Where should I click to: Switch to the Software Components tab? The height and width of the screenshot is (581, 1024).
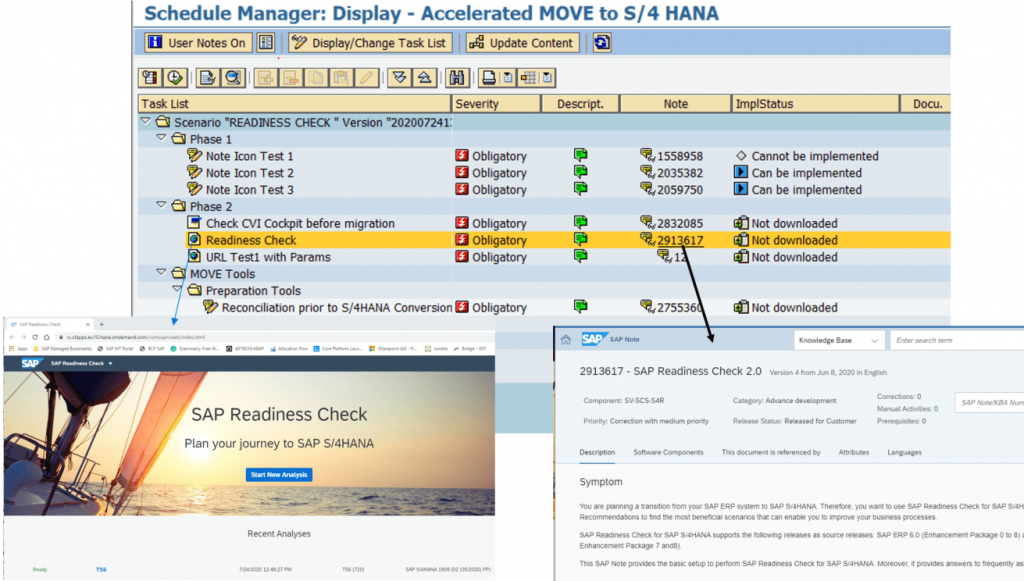pos(668,452)
